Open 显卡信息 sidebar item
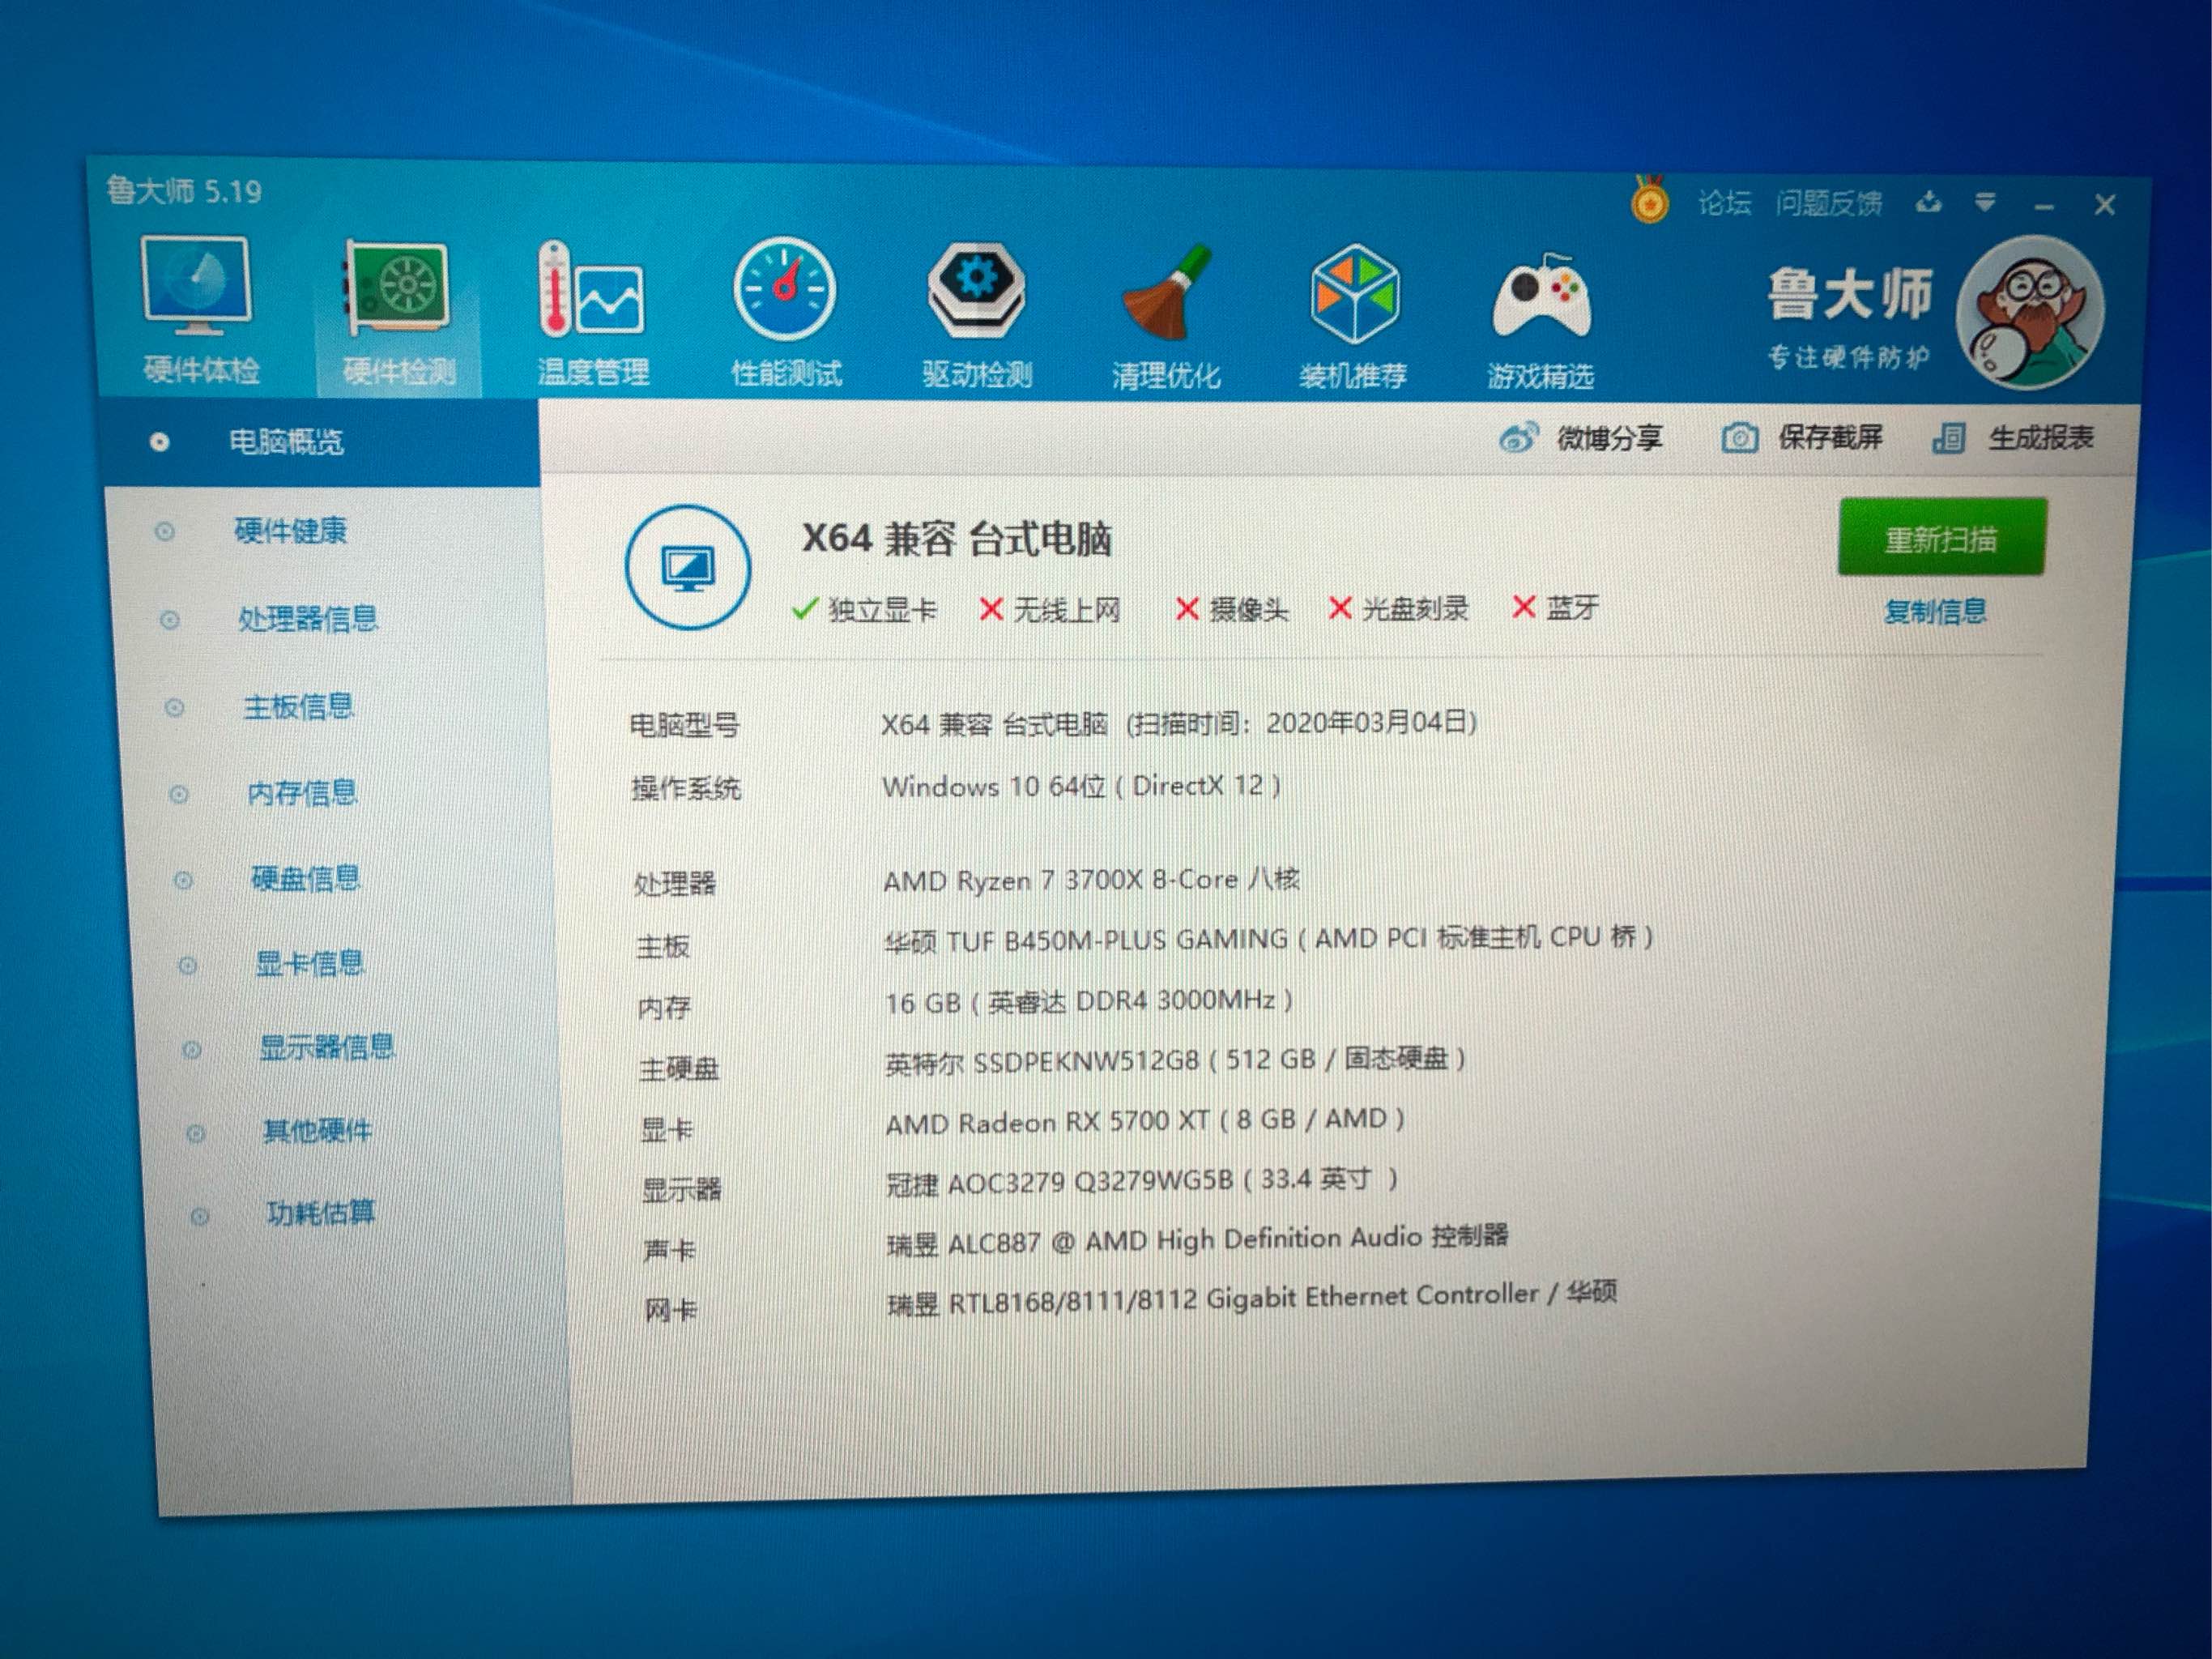The height and width of the screenshot is (1659, 2212). (309, 964)
